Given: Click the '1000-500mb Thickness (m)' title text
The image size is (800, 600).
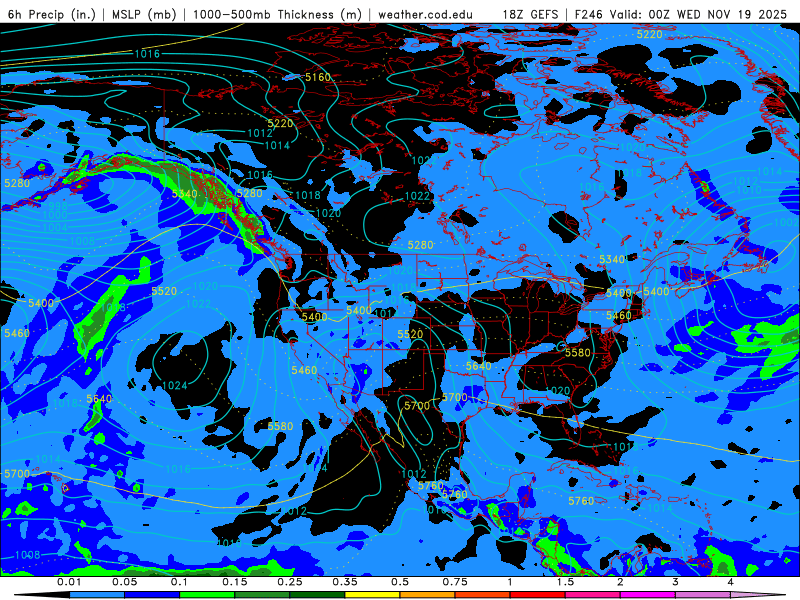Looking at the screenshot, I should (x=277, y=14).
